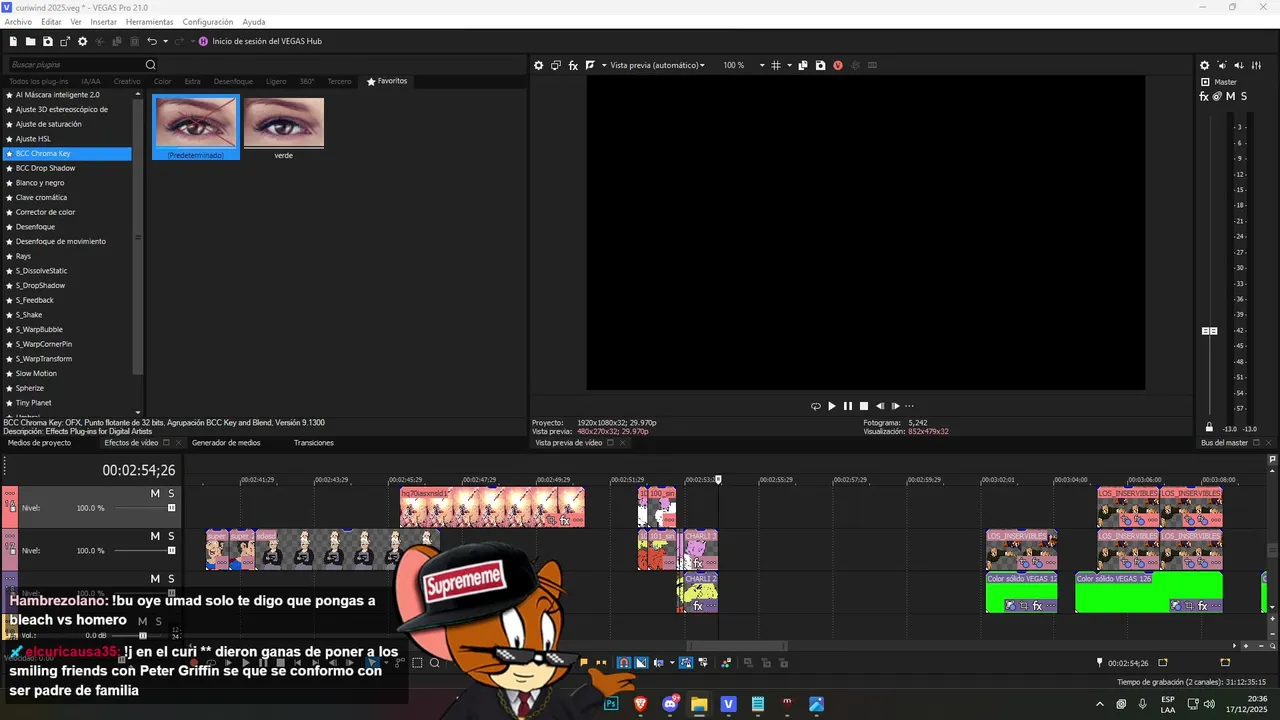
Task: Open the Master bus settings gear icon
Action: coord(1205,65)
